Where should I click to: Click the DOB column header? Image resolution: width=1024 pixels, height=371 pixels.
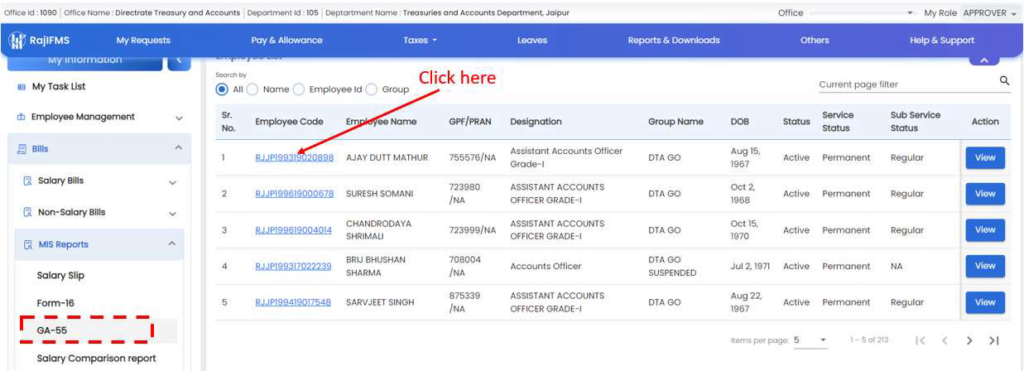tap(741, 122)
